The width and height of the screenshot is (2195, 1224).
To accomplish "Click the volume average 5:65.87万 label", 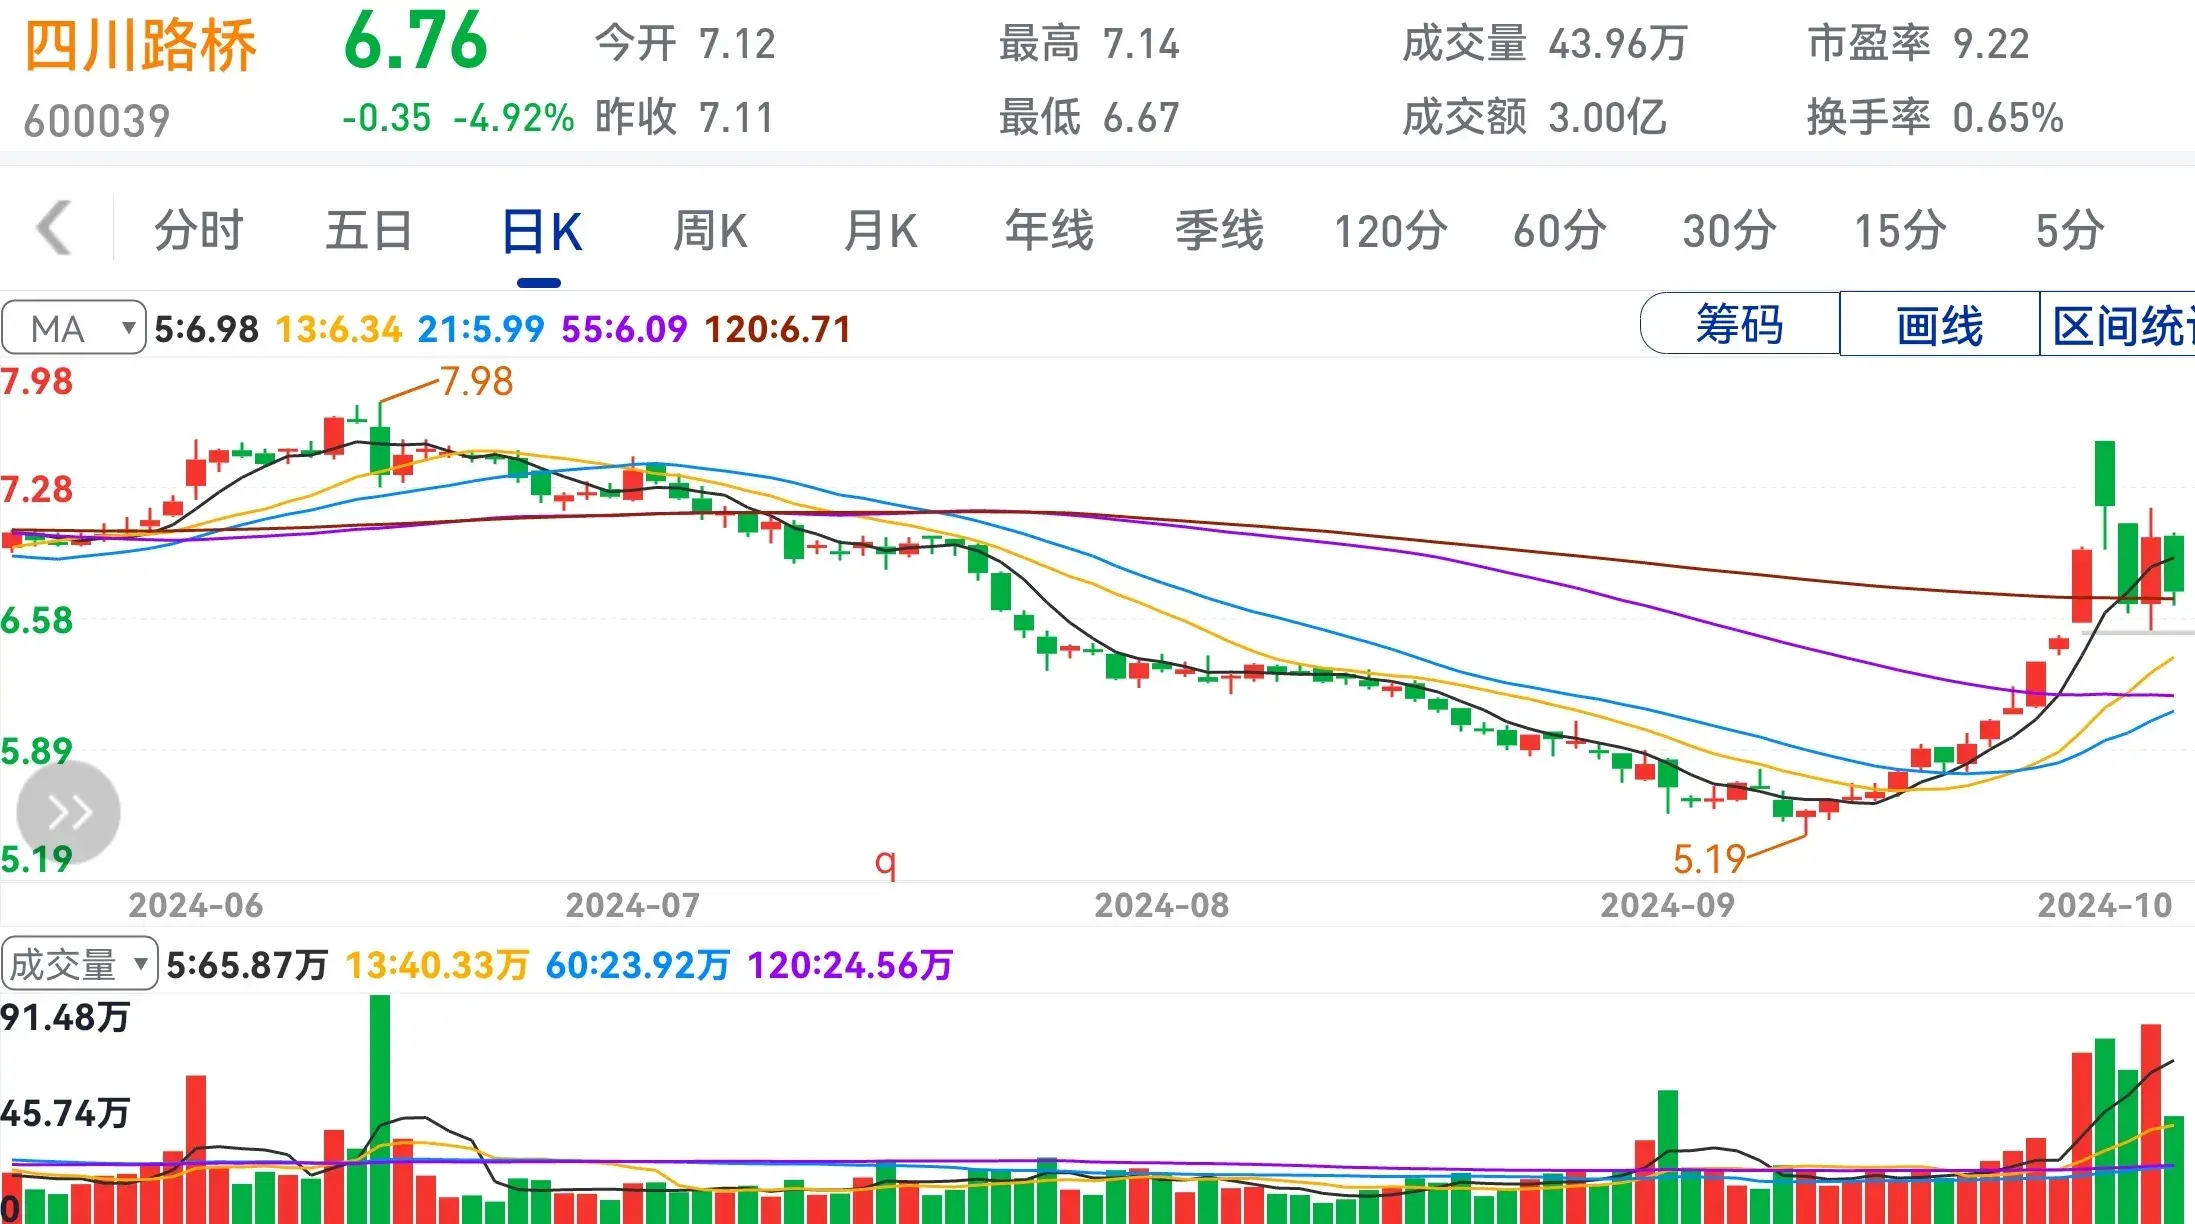I will point(247,965).
